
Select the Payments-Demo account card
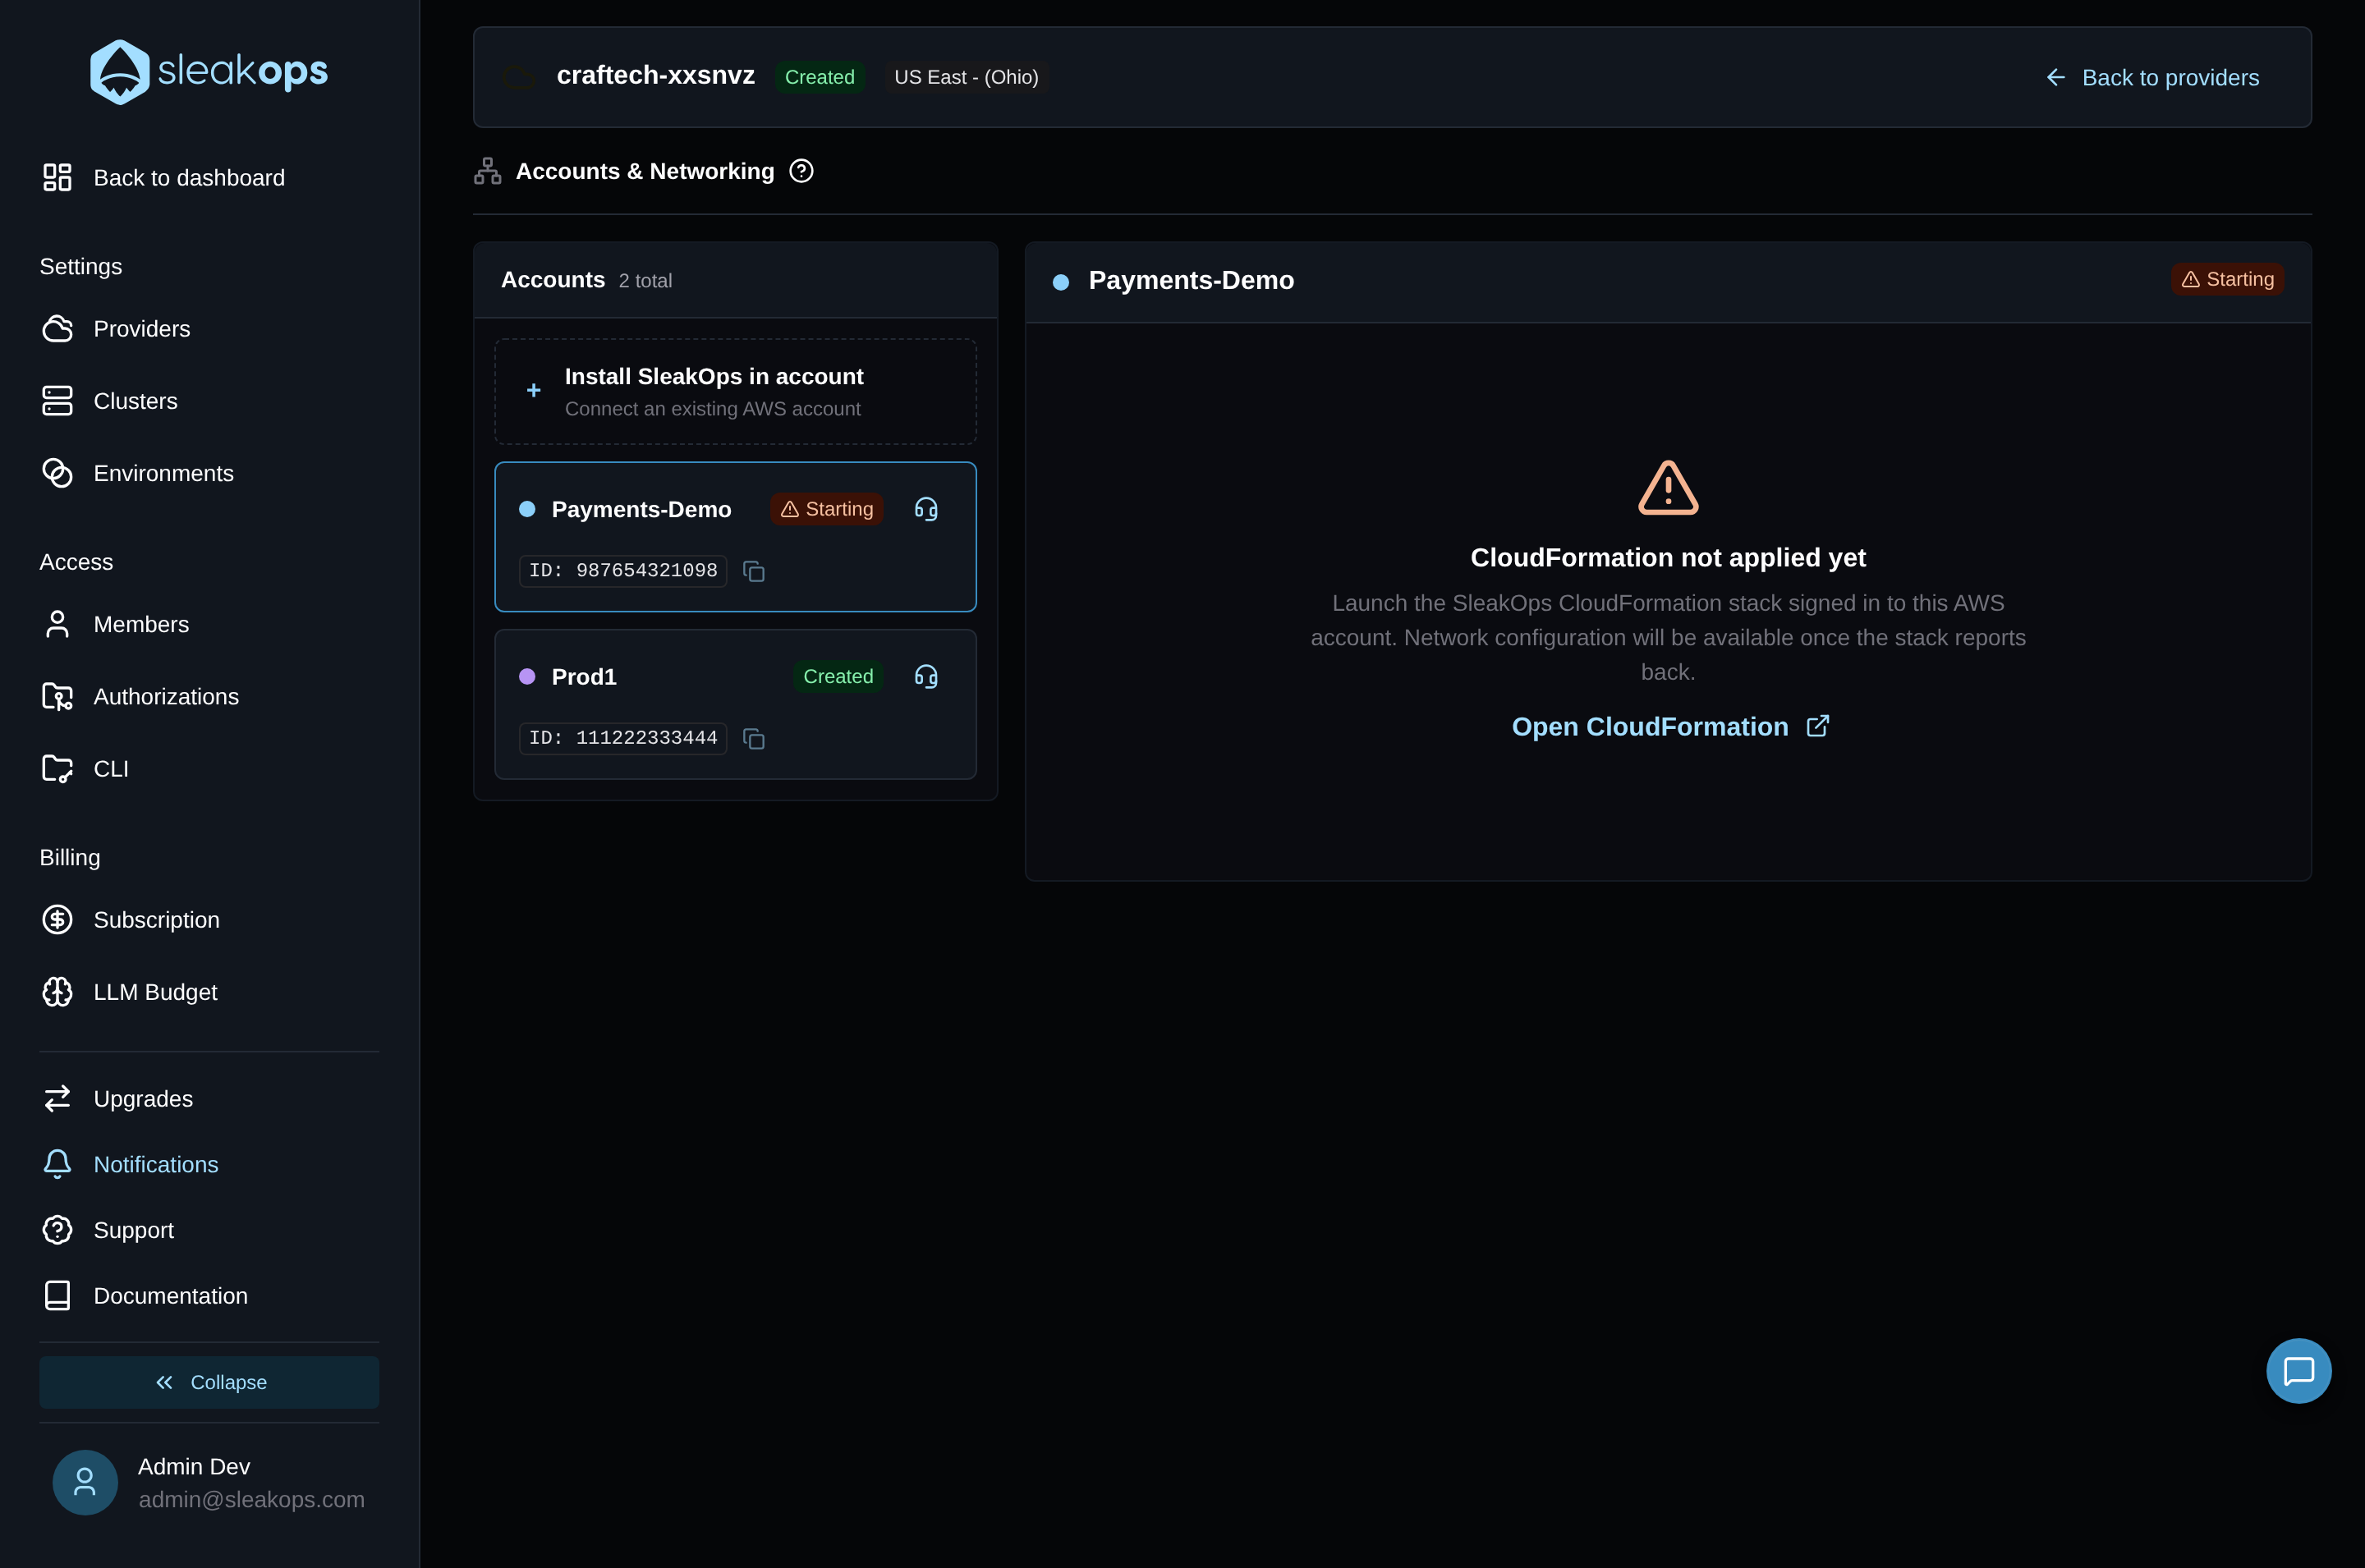point(735,537)
